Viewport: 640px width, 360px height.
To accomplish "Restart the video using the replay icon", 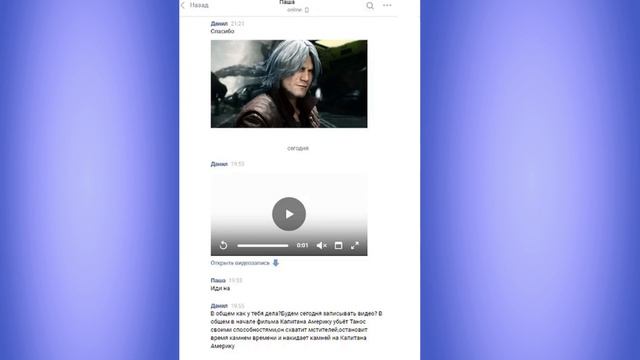I will 223,245.
